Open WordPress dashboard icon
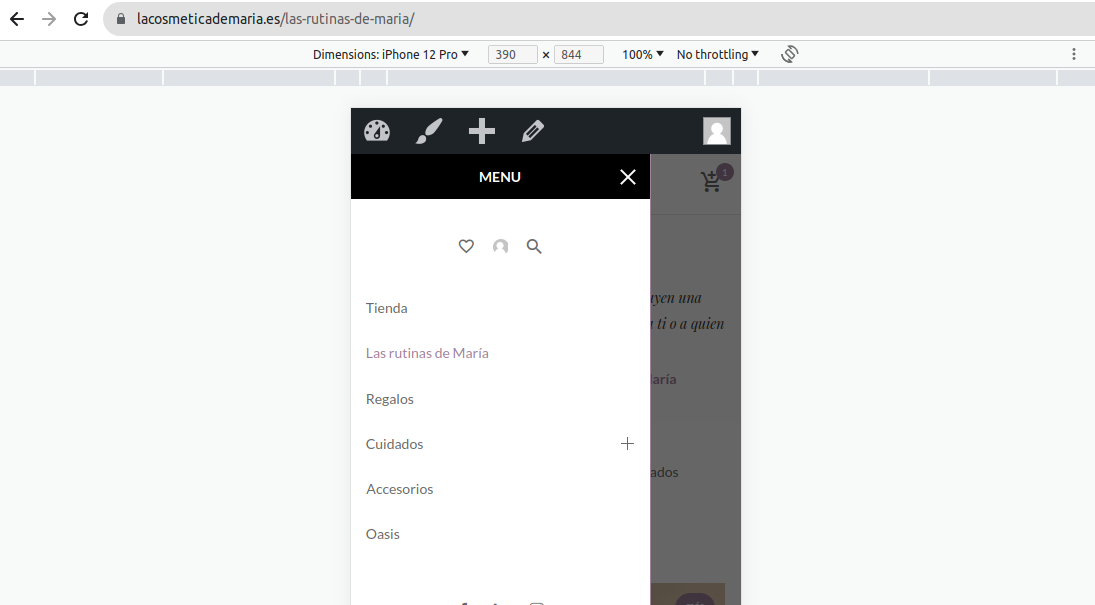Viewport: 1095px width, 605px height. [377, 131]
